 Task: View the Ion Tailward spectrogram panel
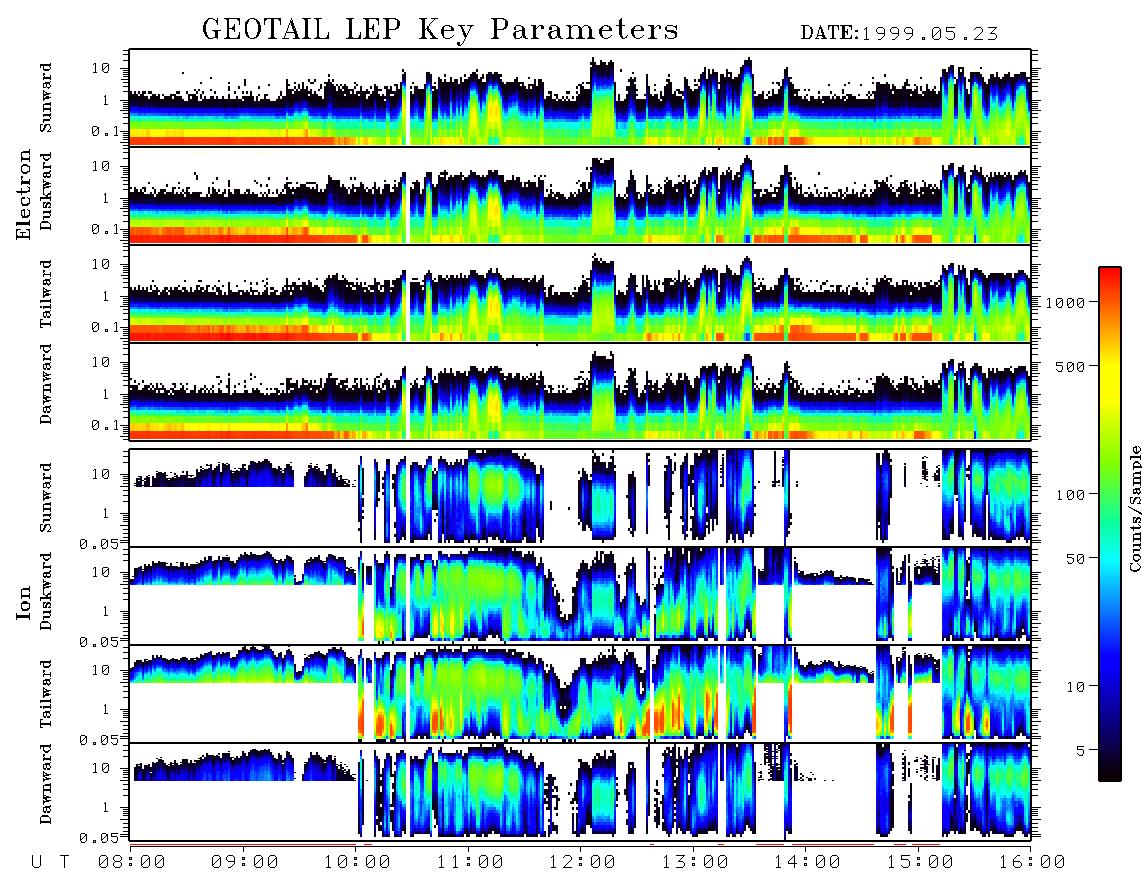pyautogui.click(x=580, y=694)
